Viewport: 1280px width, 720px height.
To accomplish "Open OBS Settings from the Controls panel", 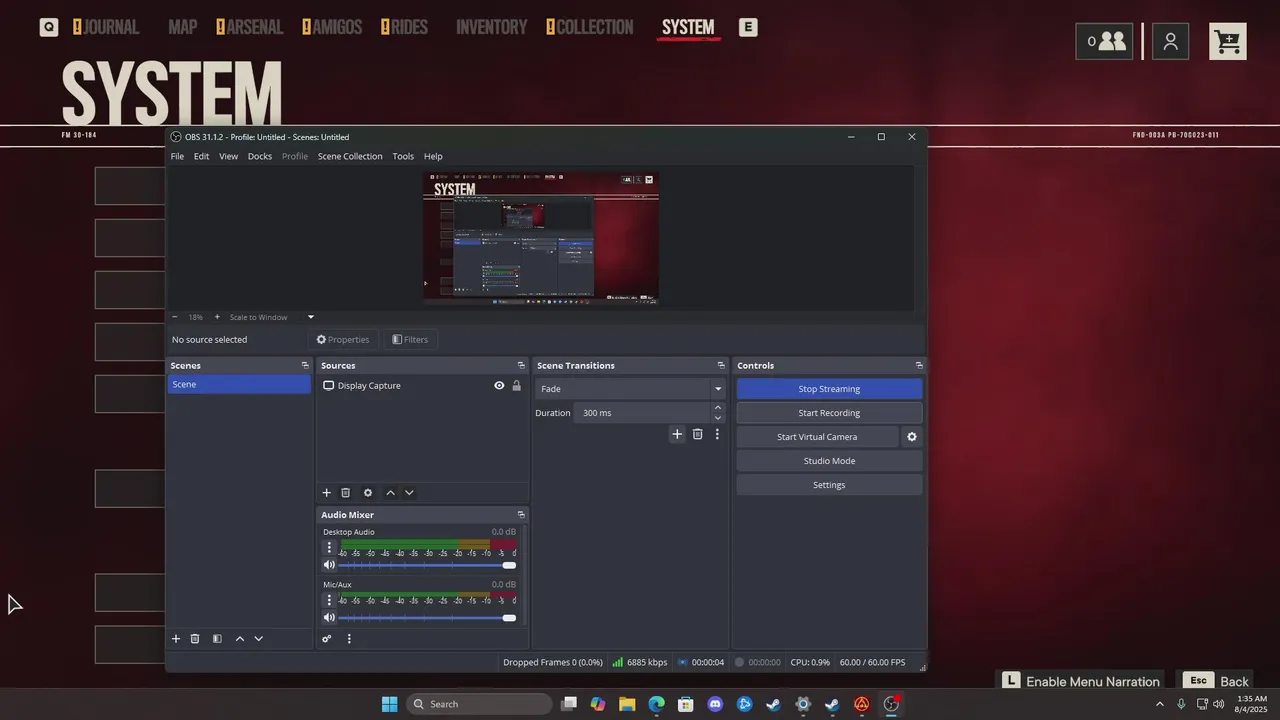I will click(829, 485).
